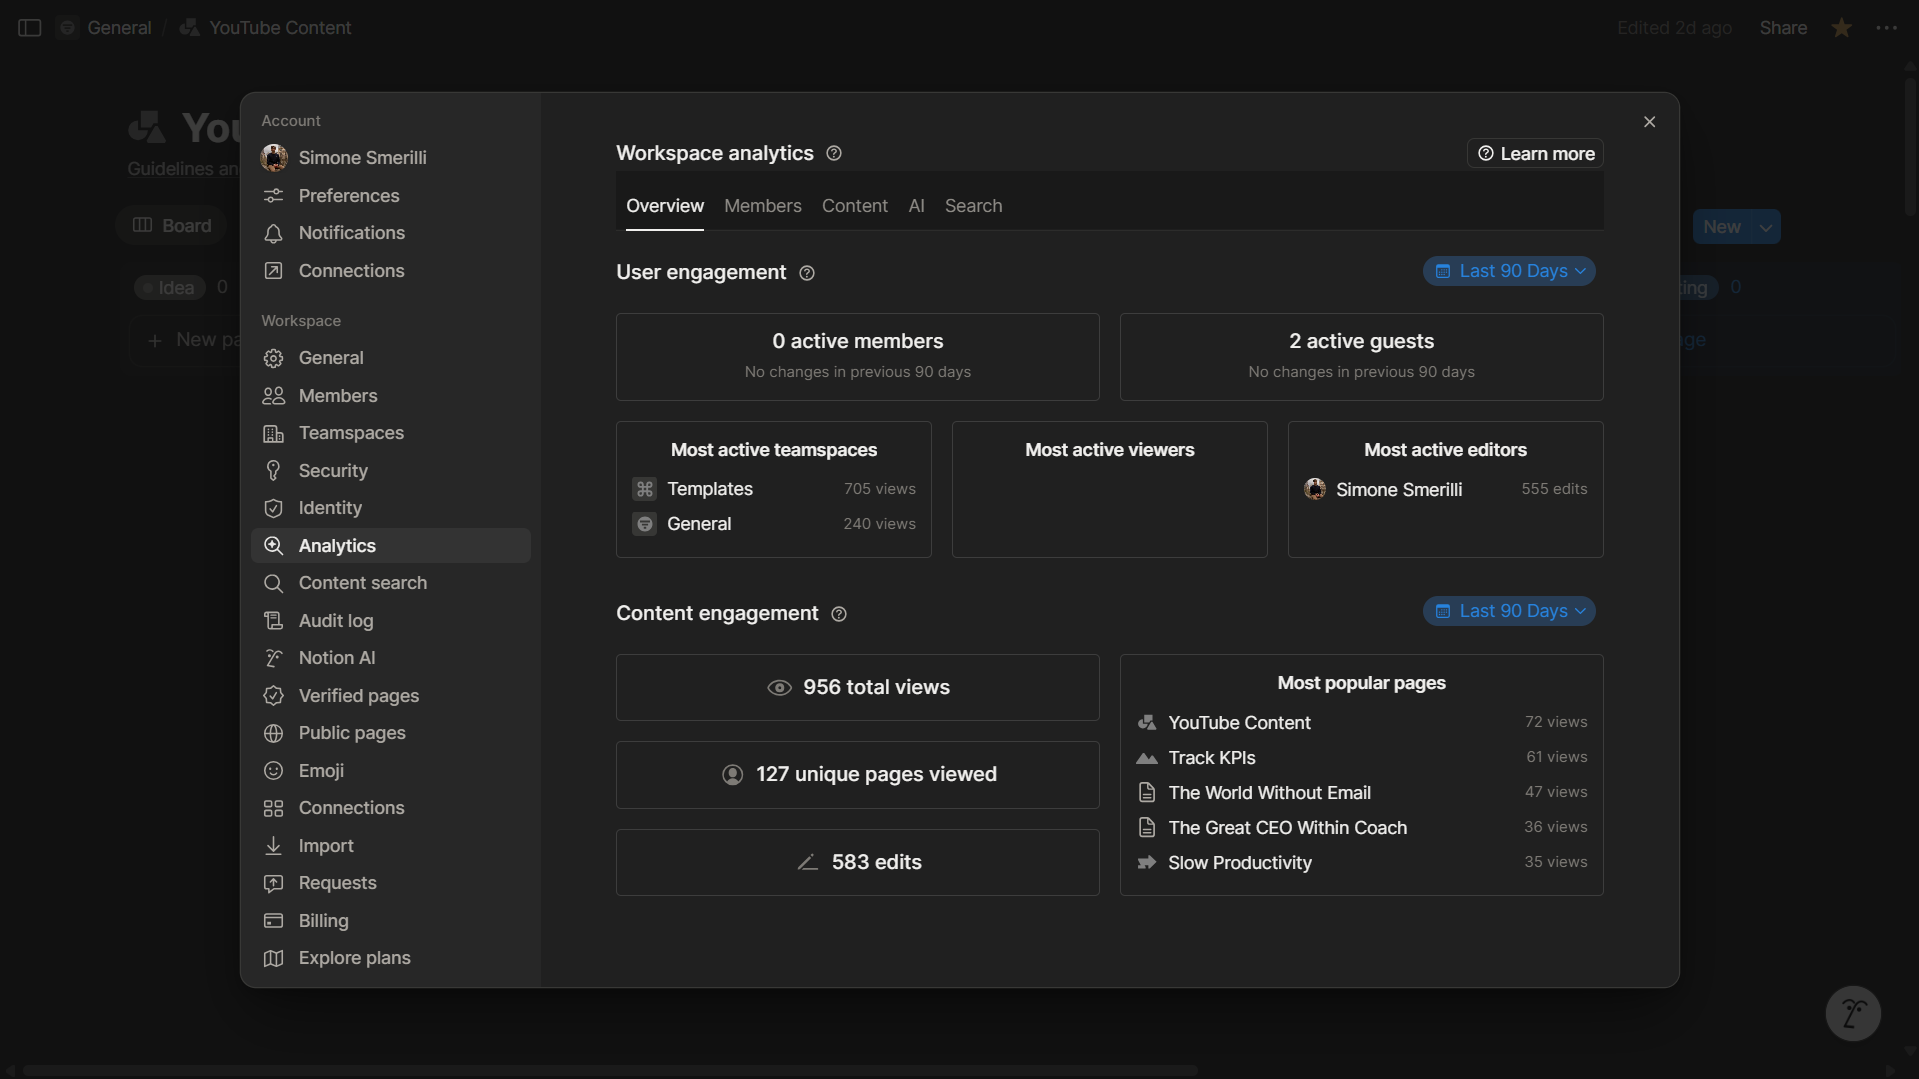Open the Audit log section

(334, 620)
